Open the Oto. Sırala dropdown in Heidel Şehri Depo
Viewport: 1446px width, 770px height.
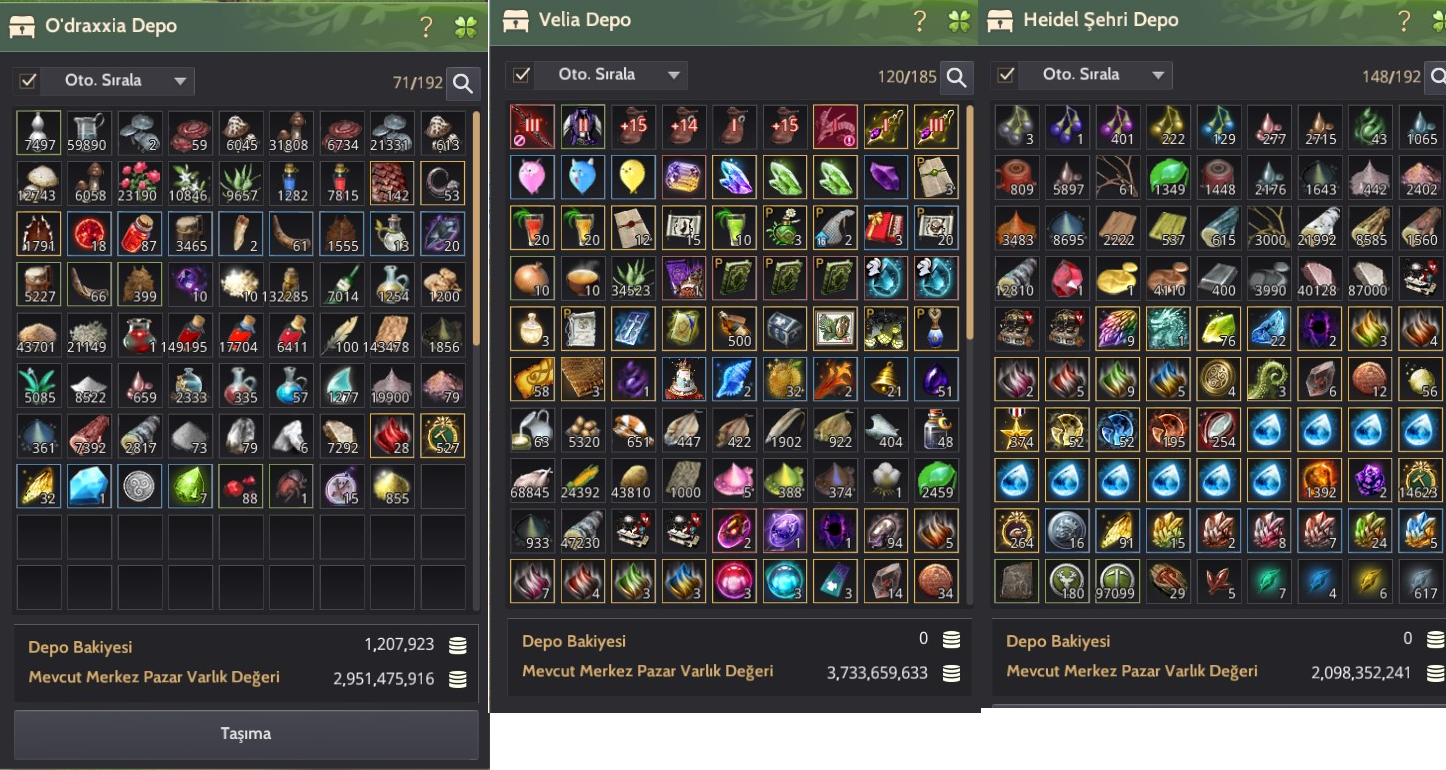point(1097,74)
